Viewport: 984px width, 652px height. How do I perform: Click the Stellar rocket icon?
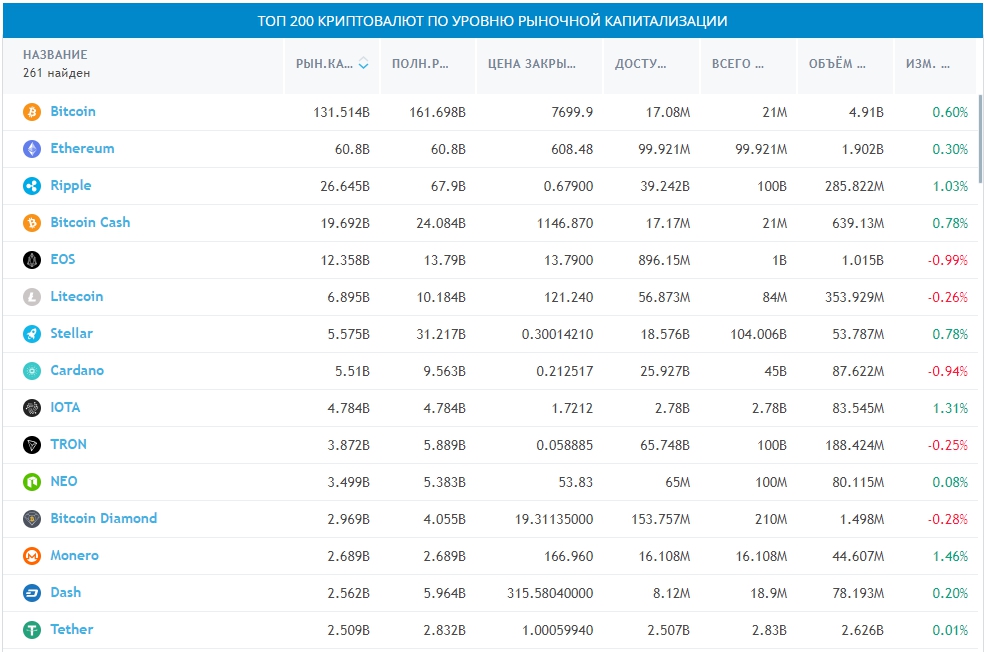32,334
